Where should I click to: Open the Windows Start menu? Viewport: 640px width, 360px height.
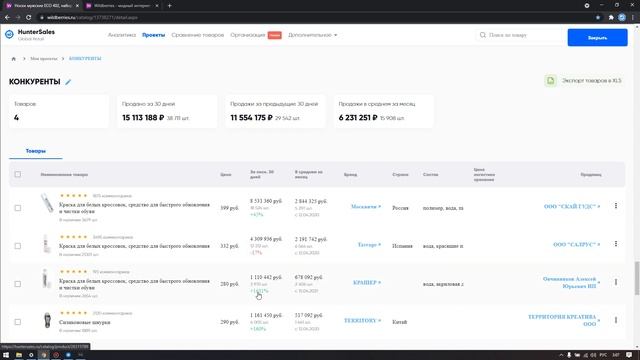tap(6, 355)
